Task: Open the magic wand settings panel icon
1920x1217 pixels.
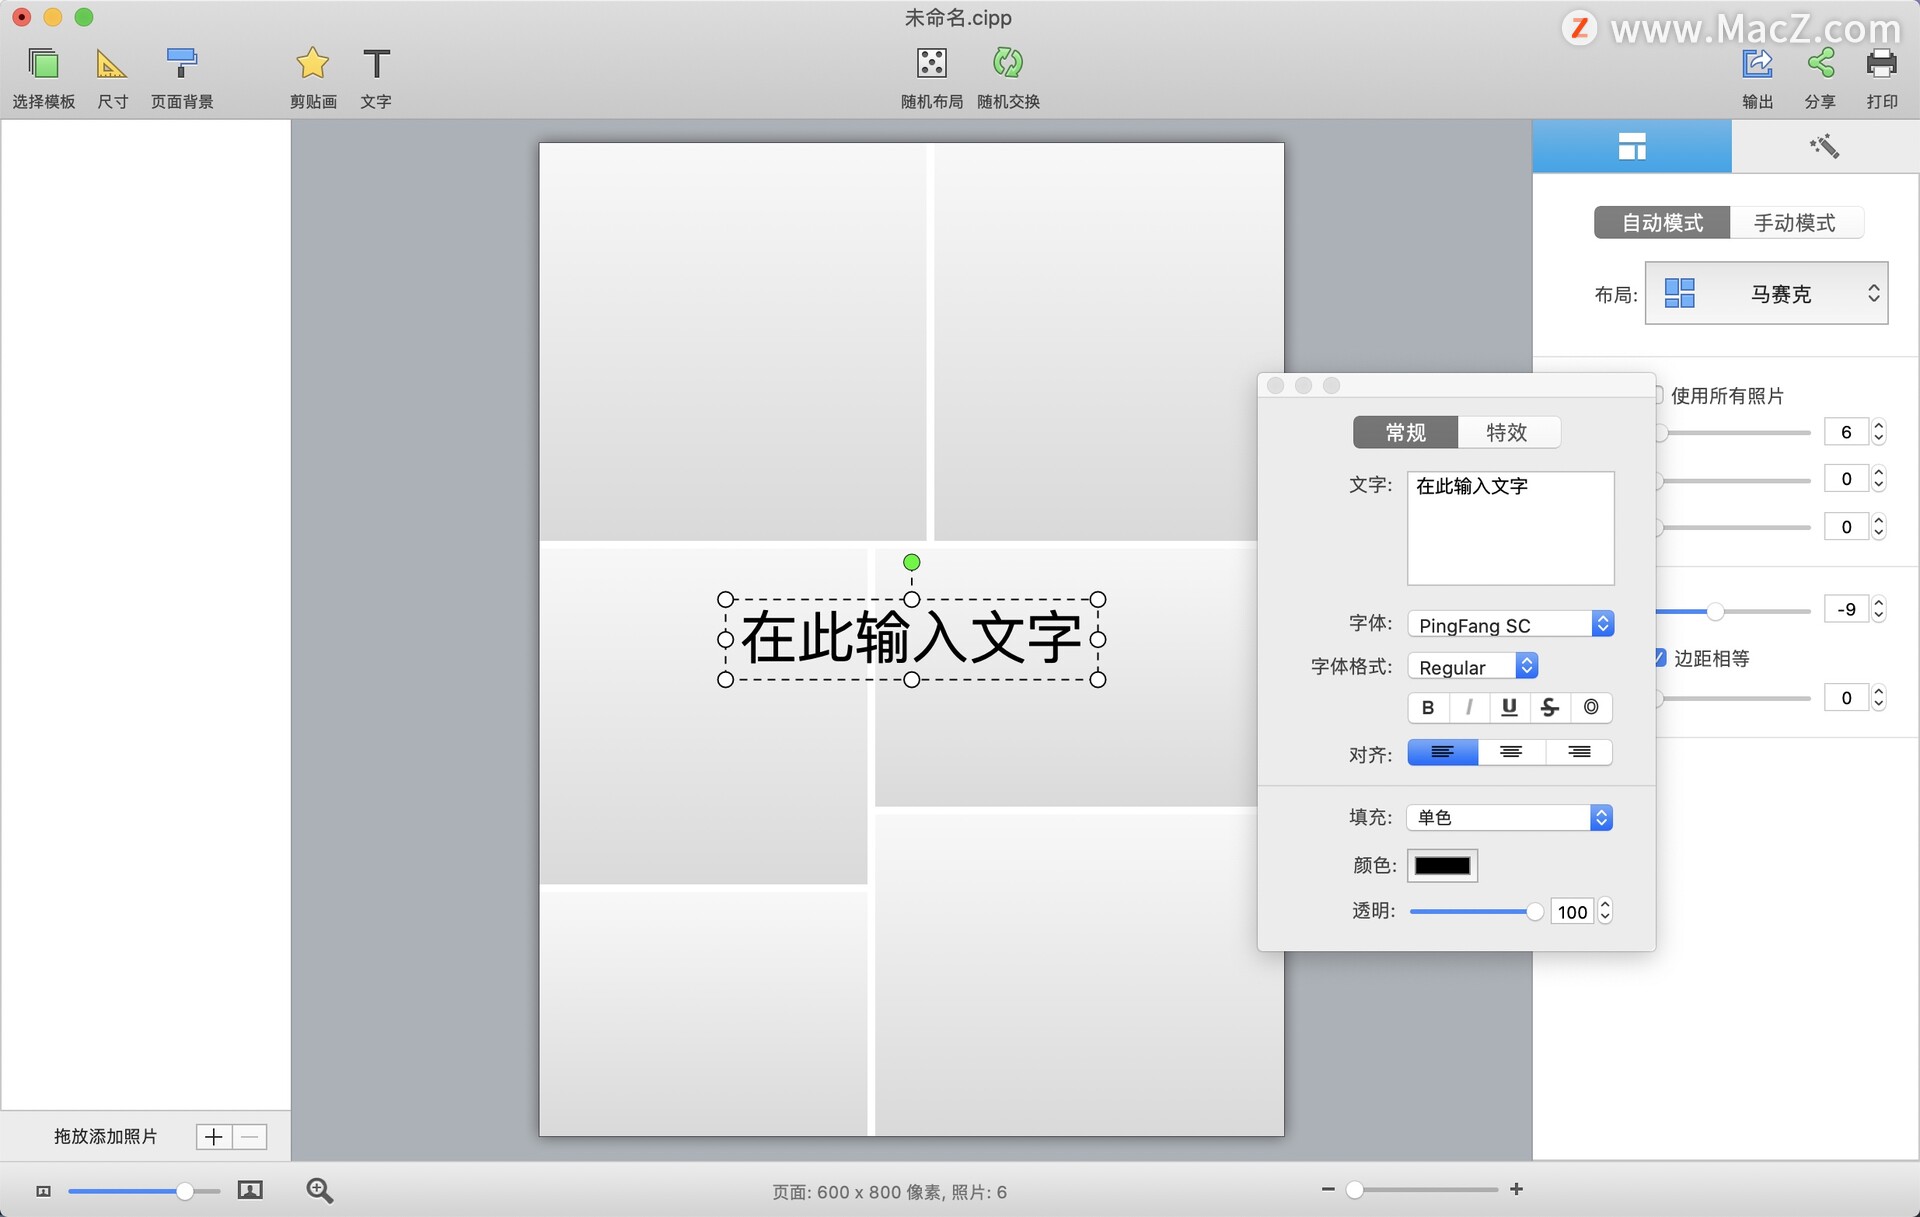Action: pyautogui.click(x=1824, y=146)
